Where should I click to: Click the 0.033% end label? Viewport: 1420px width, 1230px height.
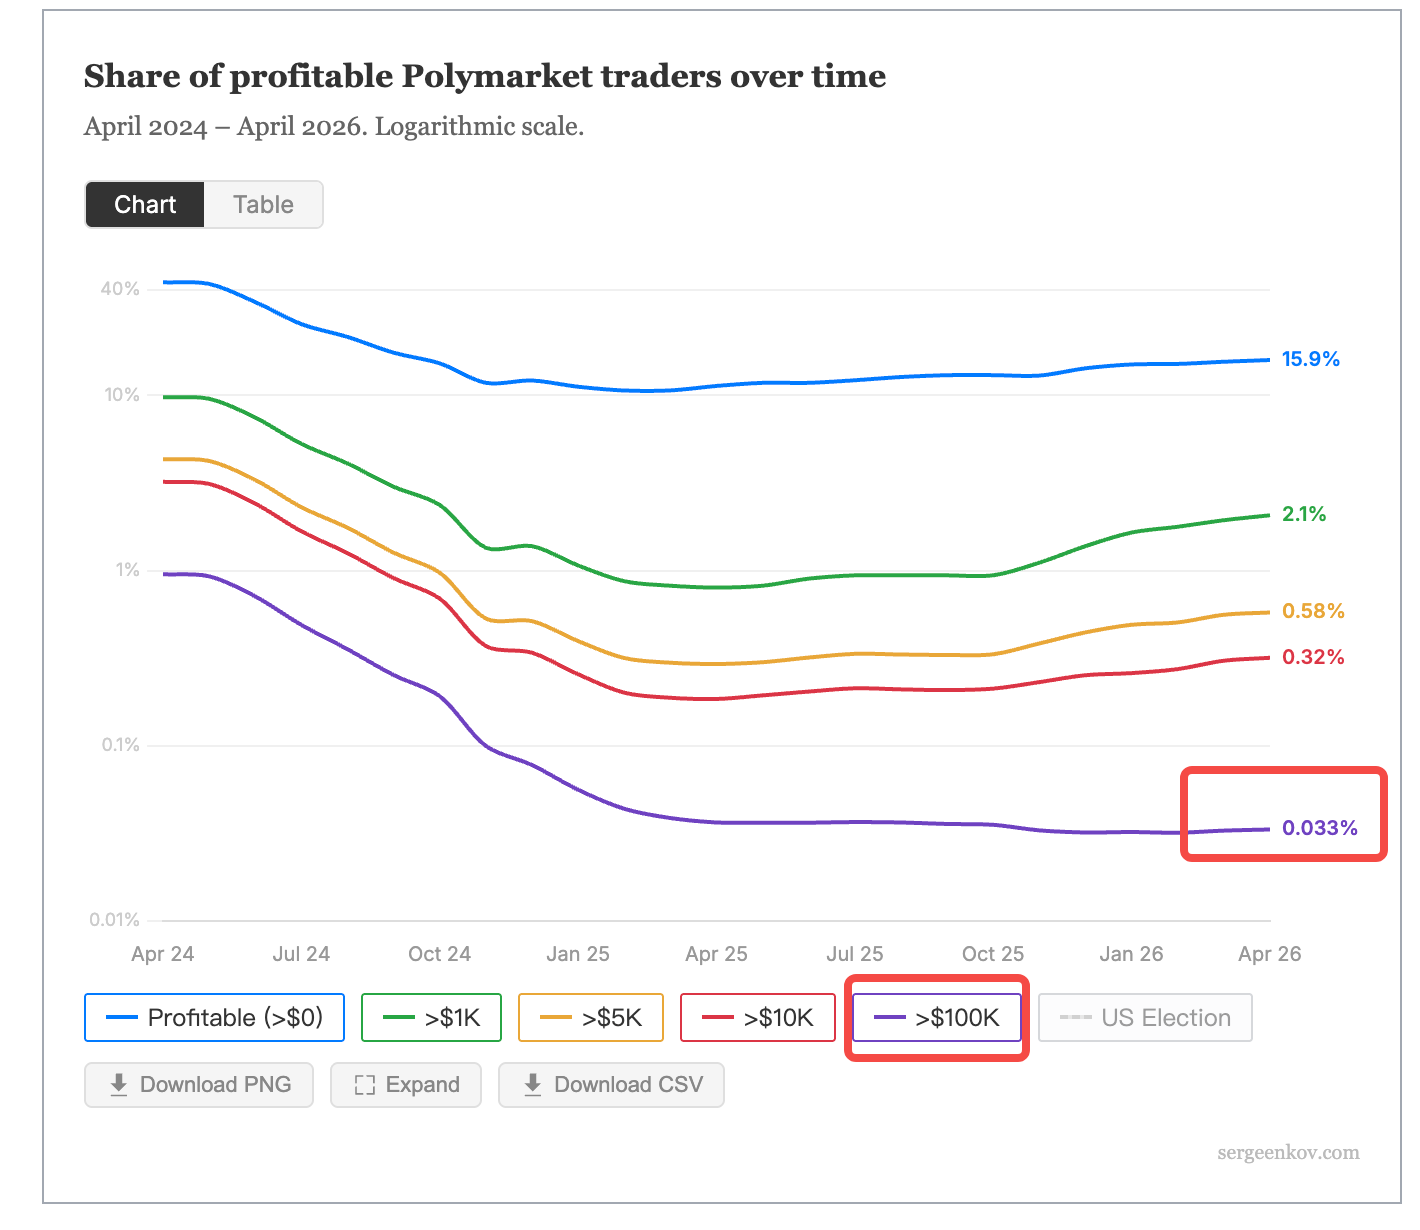(x=1320, y=828)
